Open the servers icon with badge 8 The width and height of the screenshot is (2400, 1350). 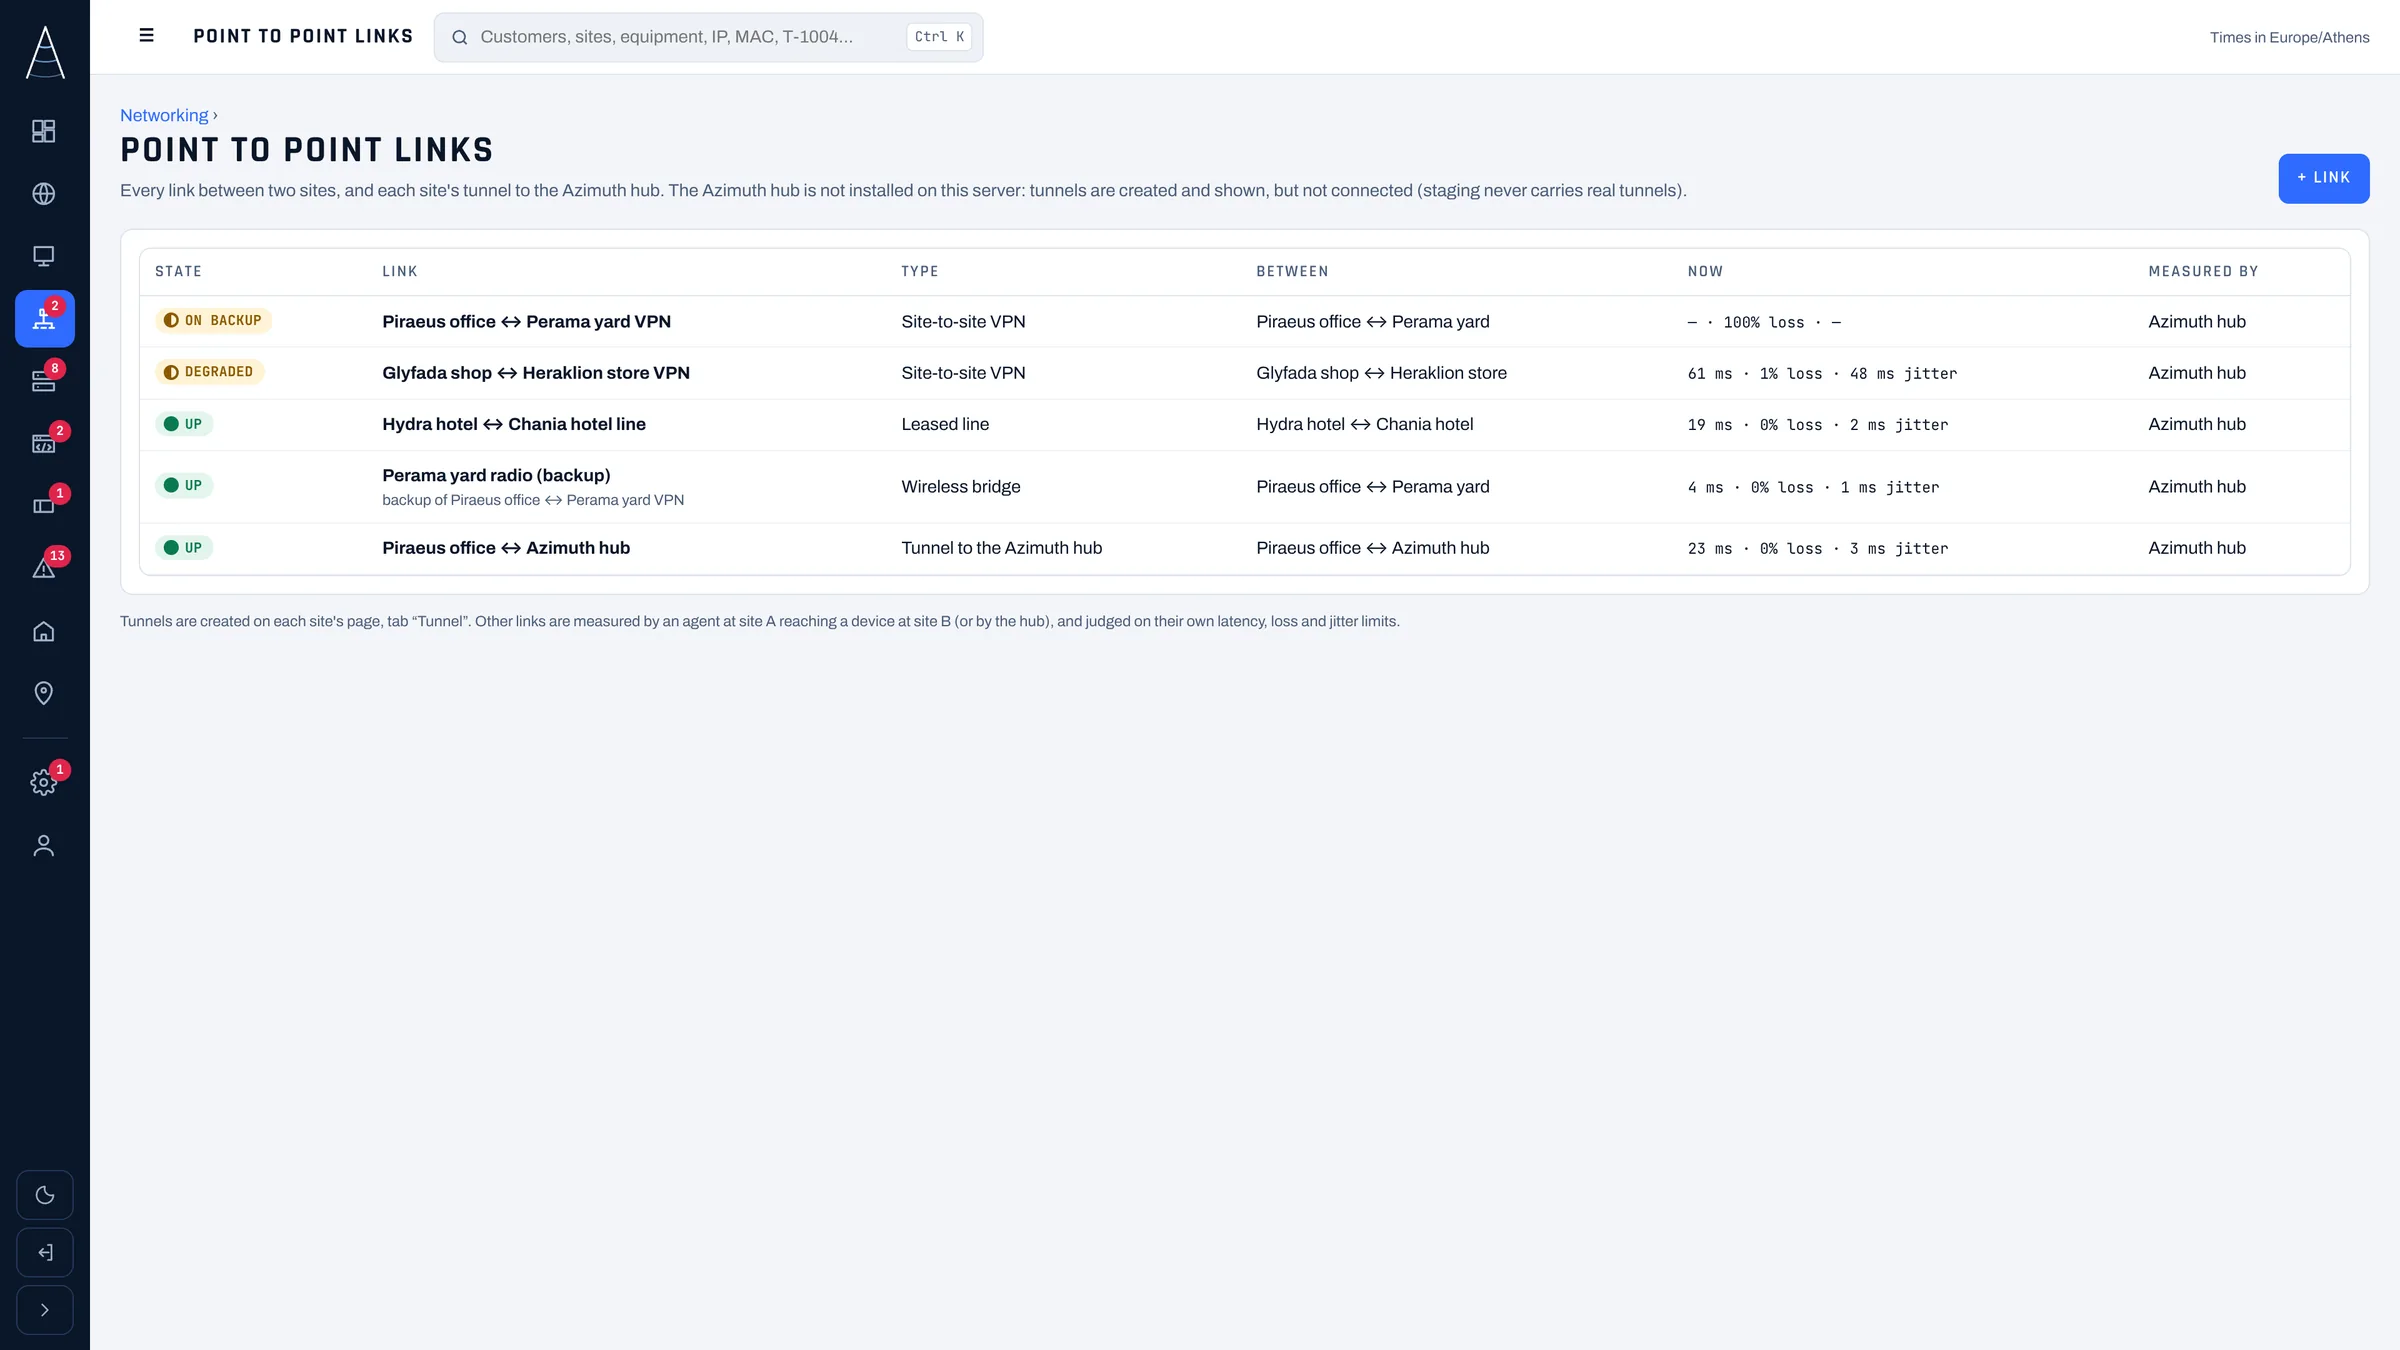click(44, 381)
